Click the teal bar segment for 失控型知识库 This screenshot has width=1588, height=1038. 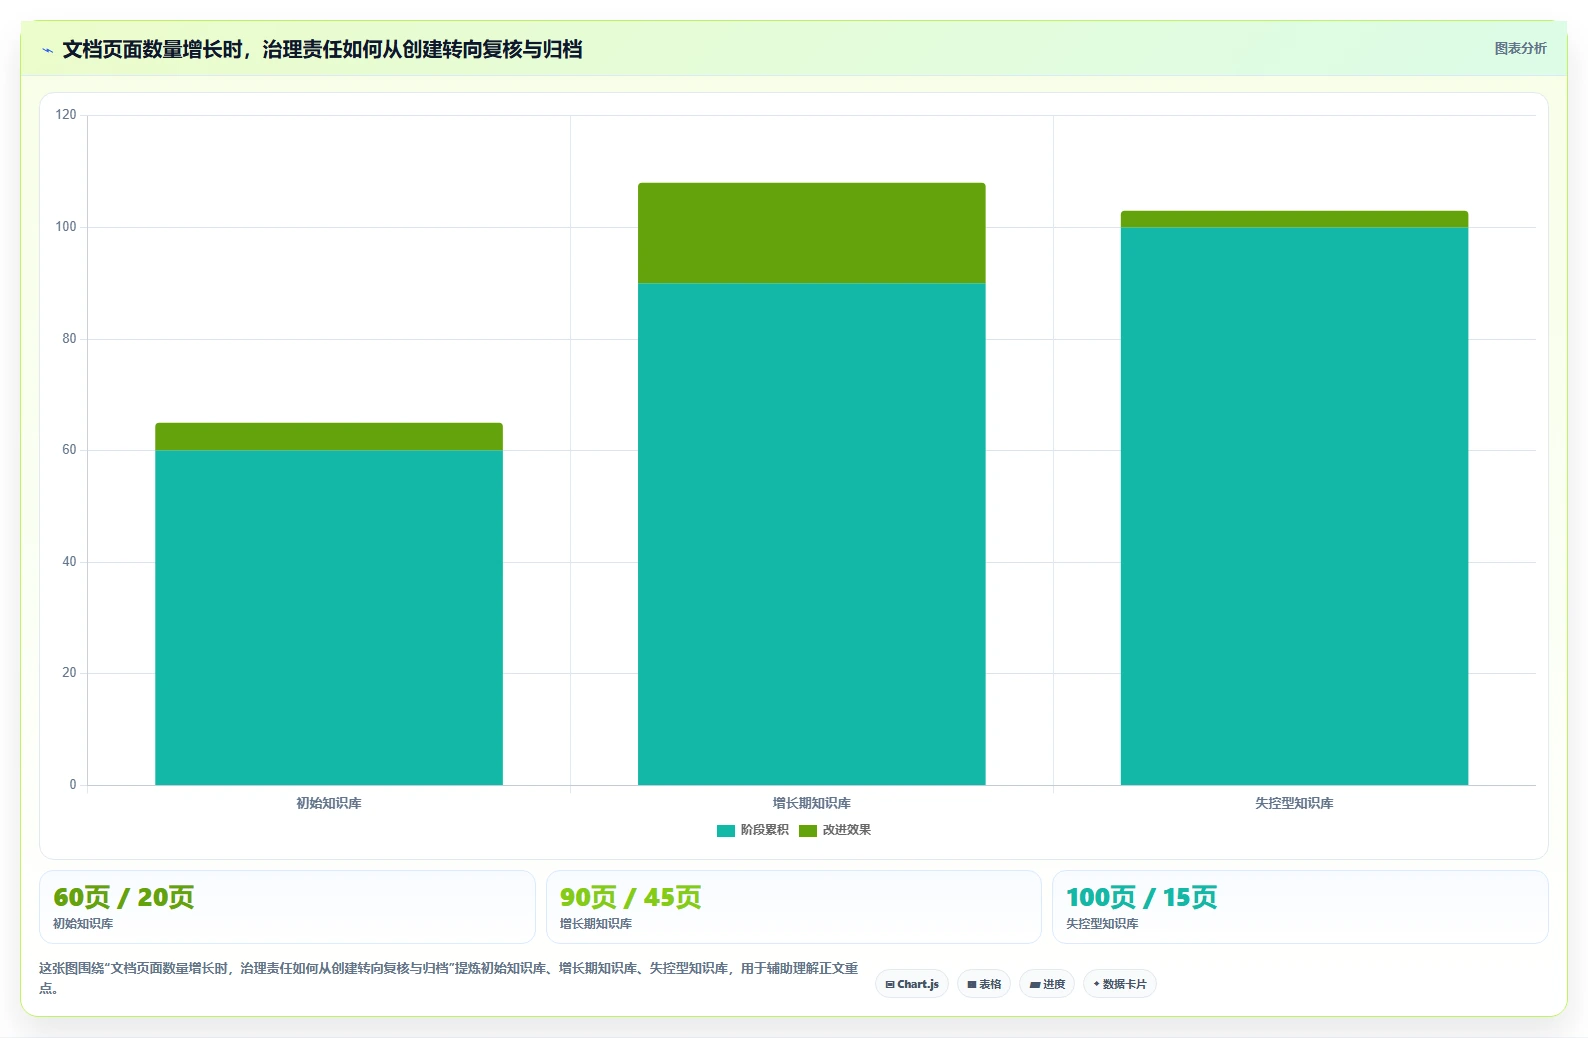click(1294, 506)
